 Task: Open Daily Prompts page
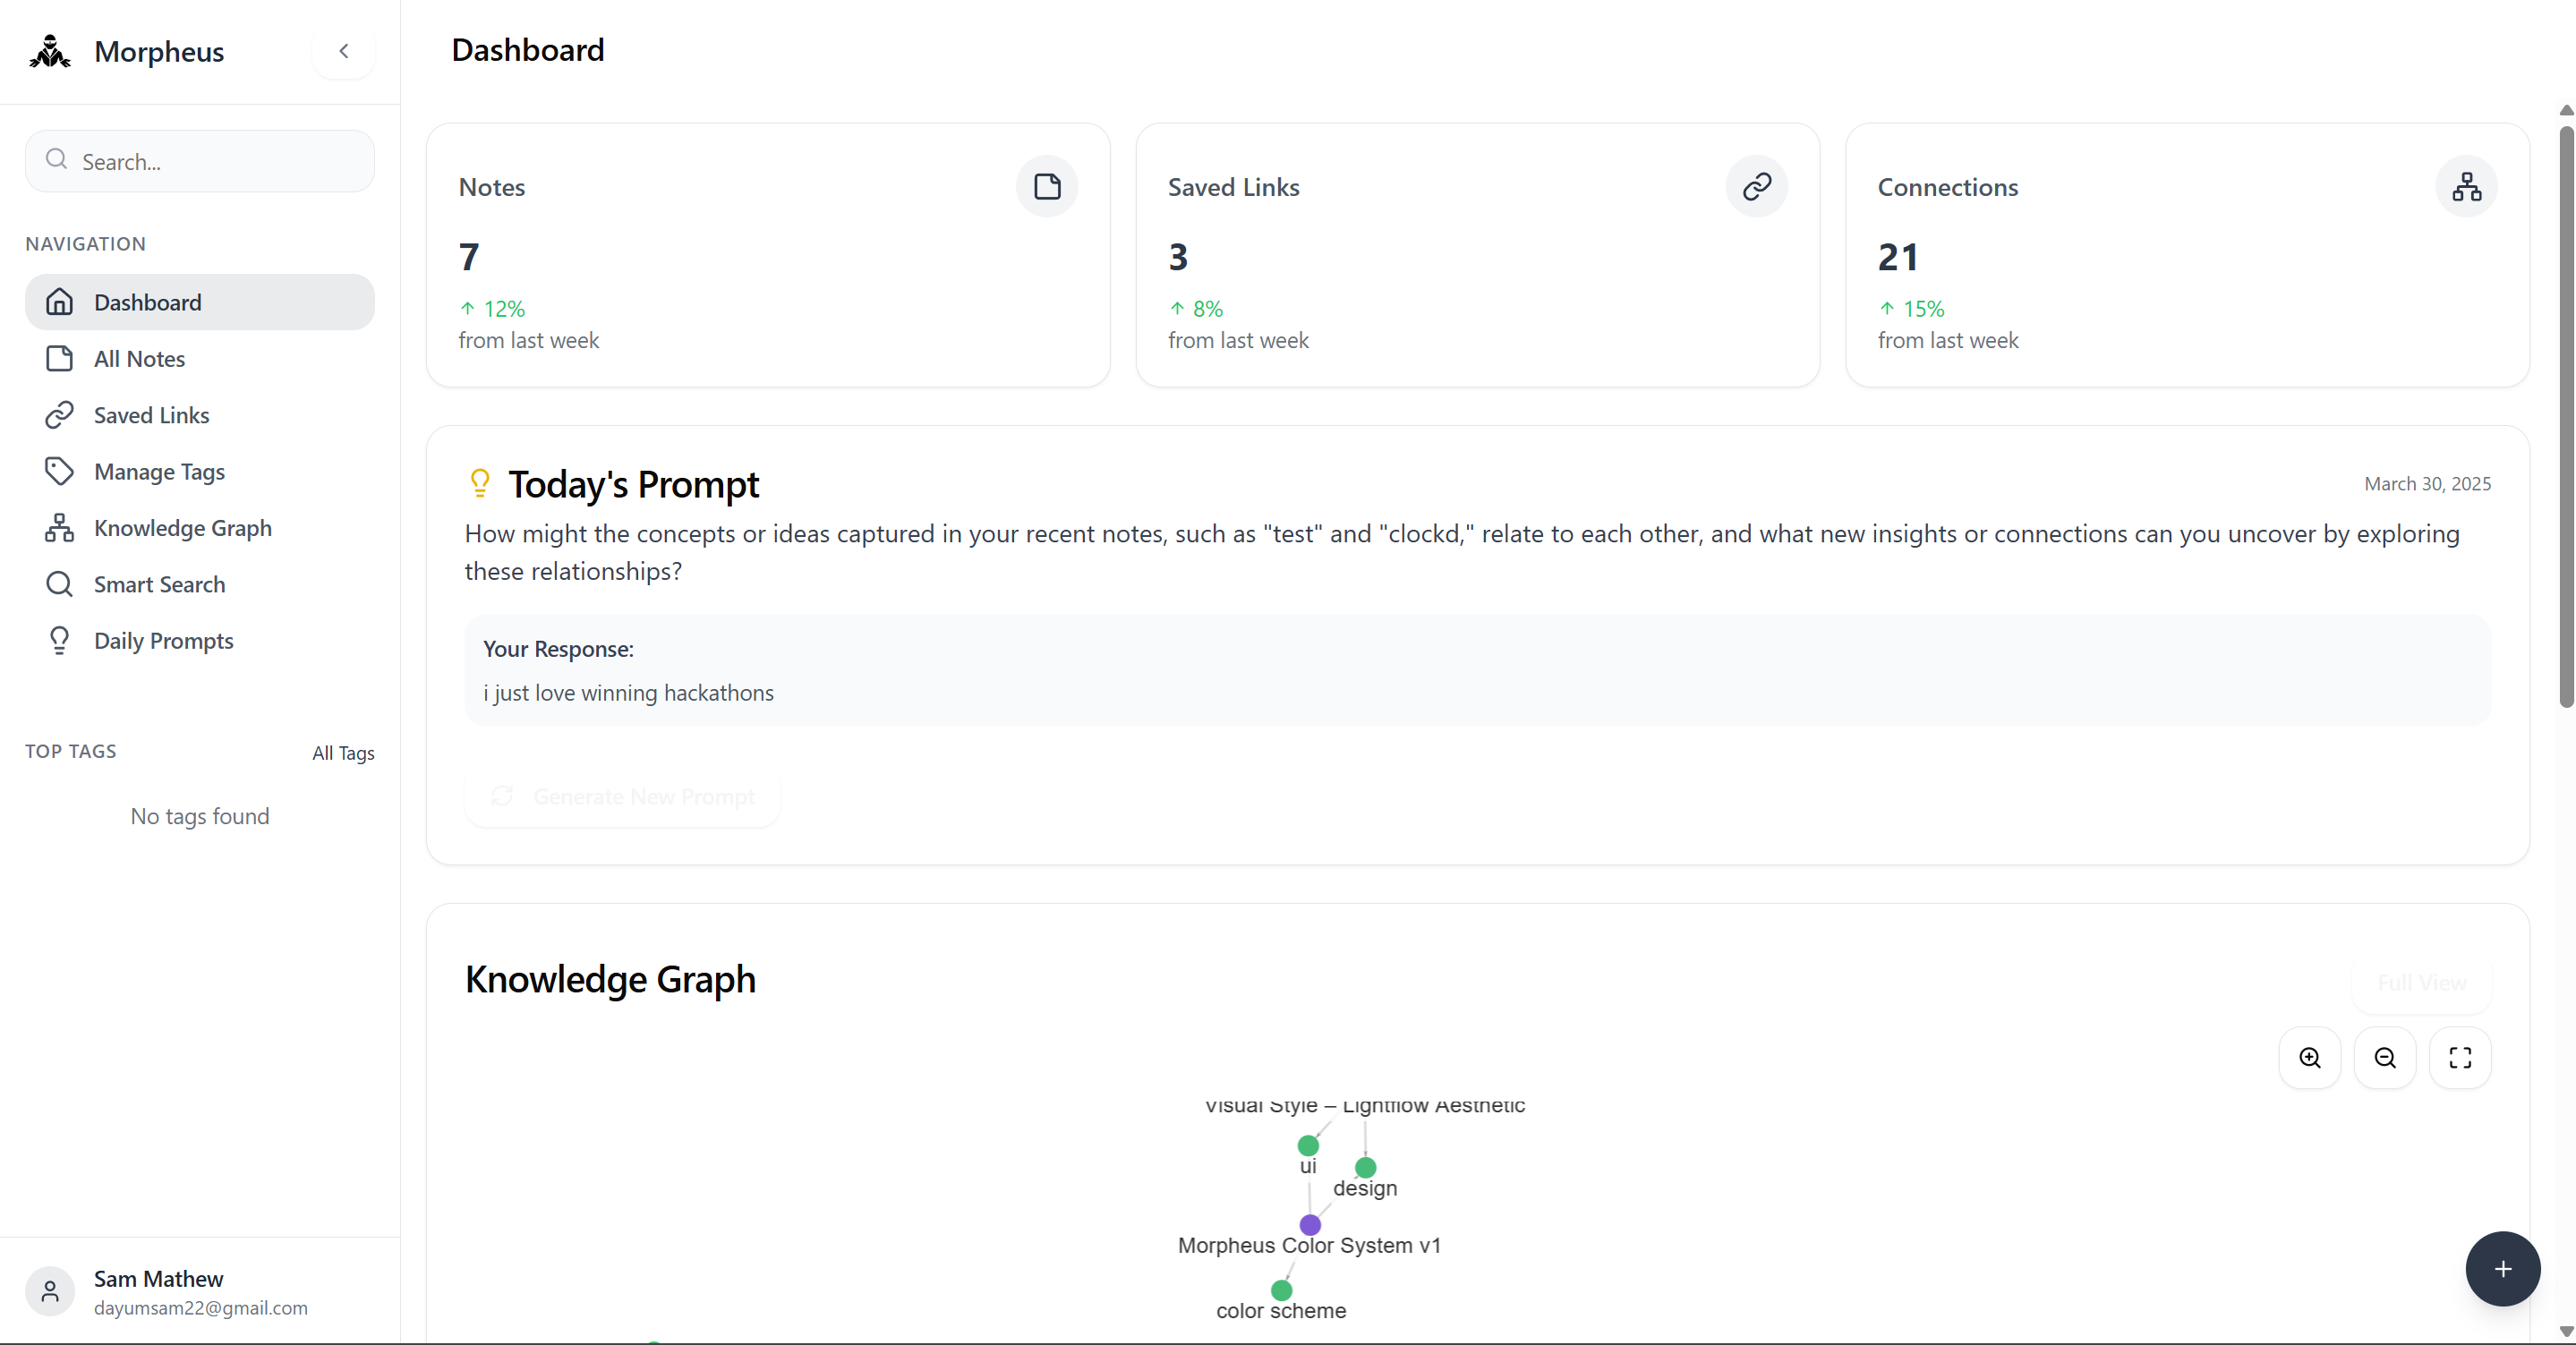tap(163, 641)
